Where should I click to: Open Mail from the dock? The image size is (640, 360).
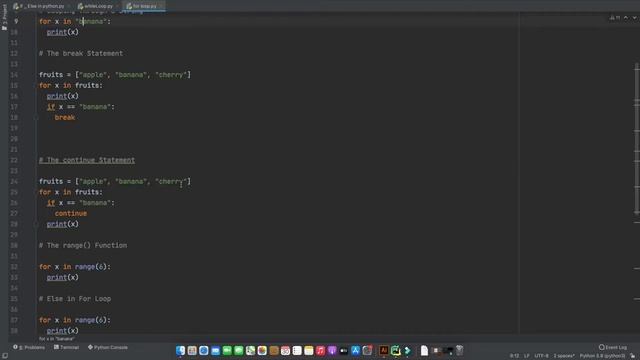pos(216,350)
